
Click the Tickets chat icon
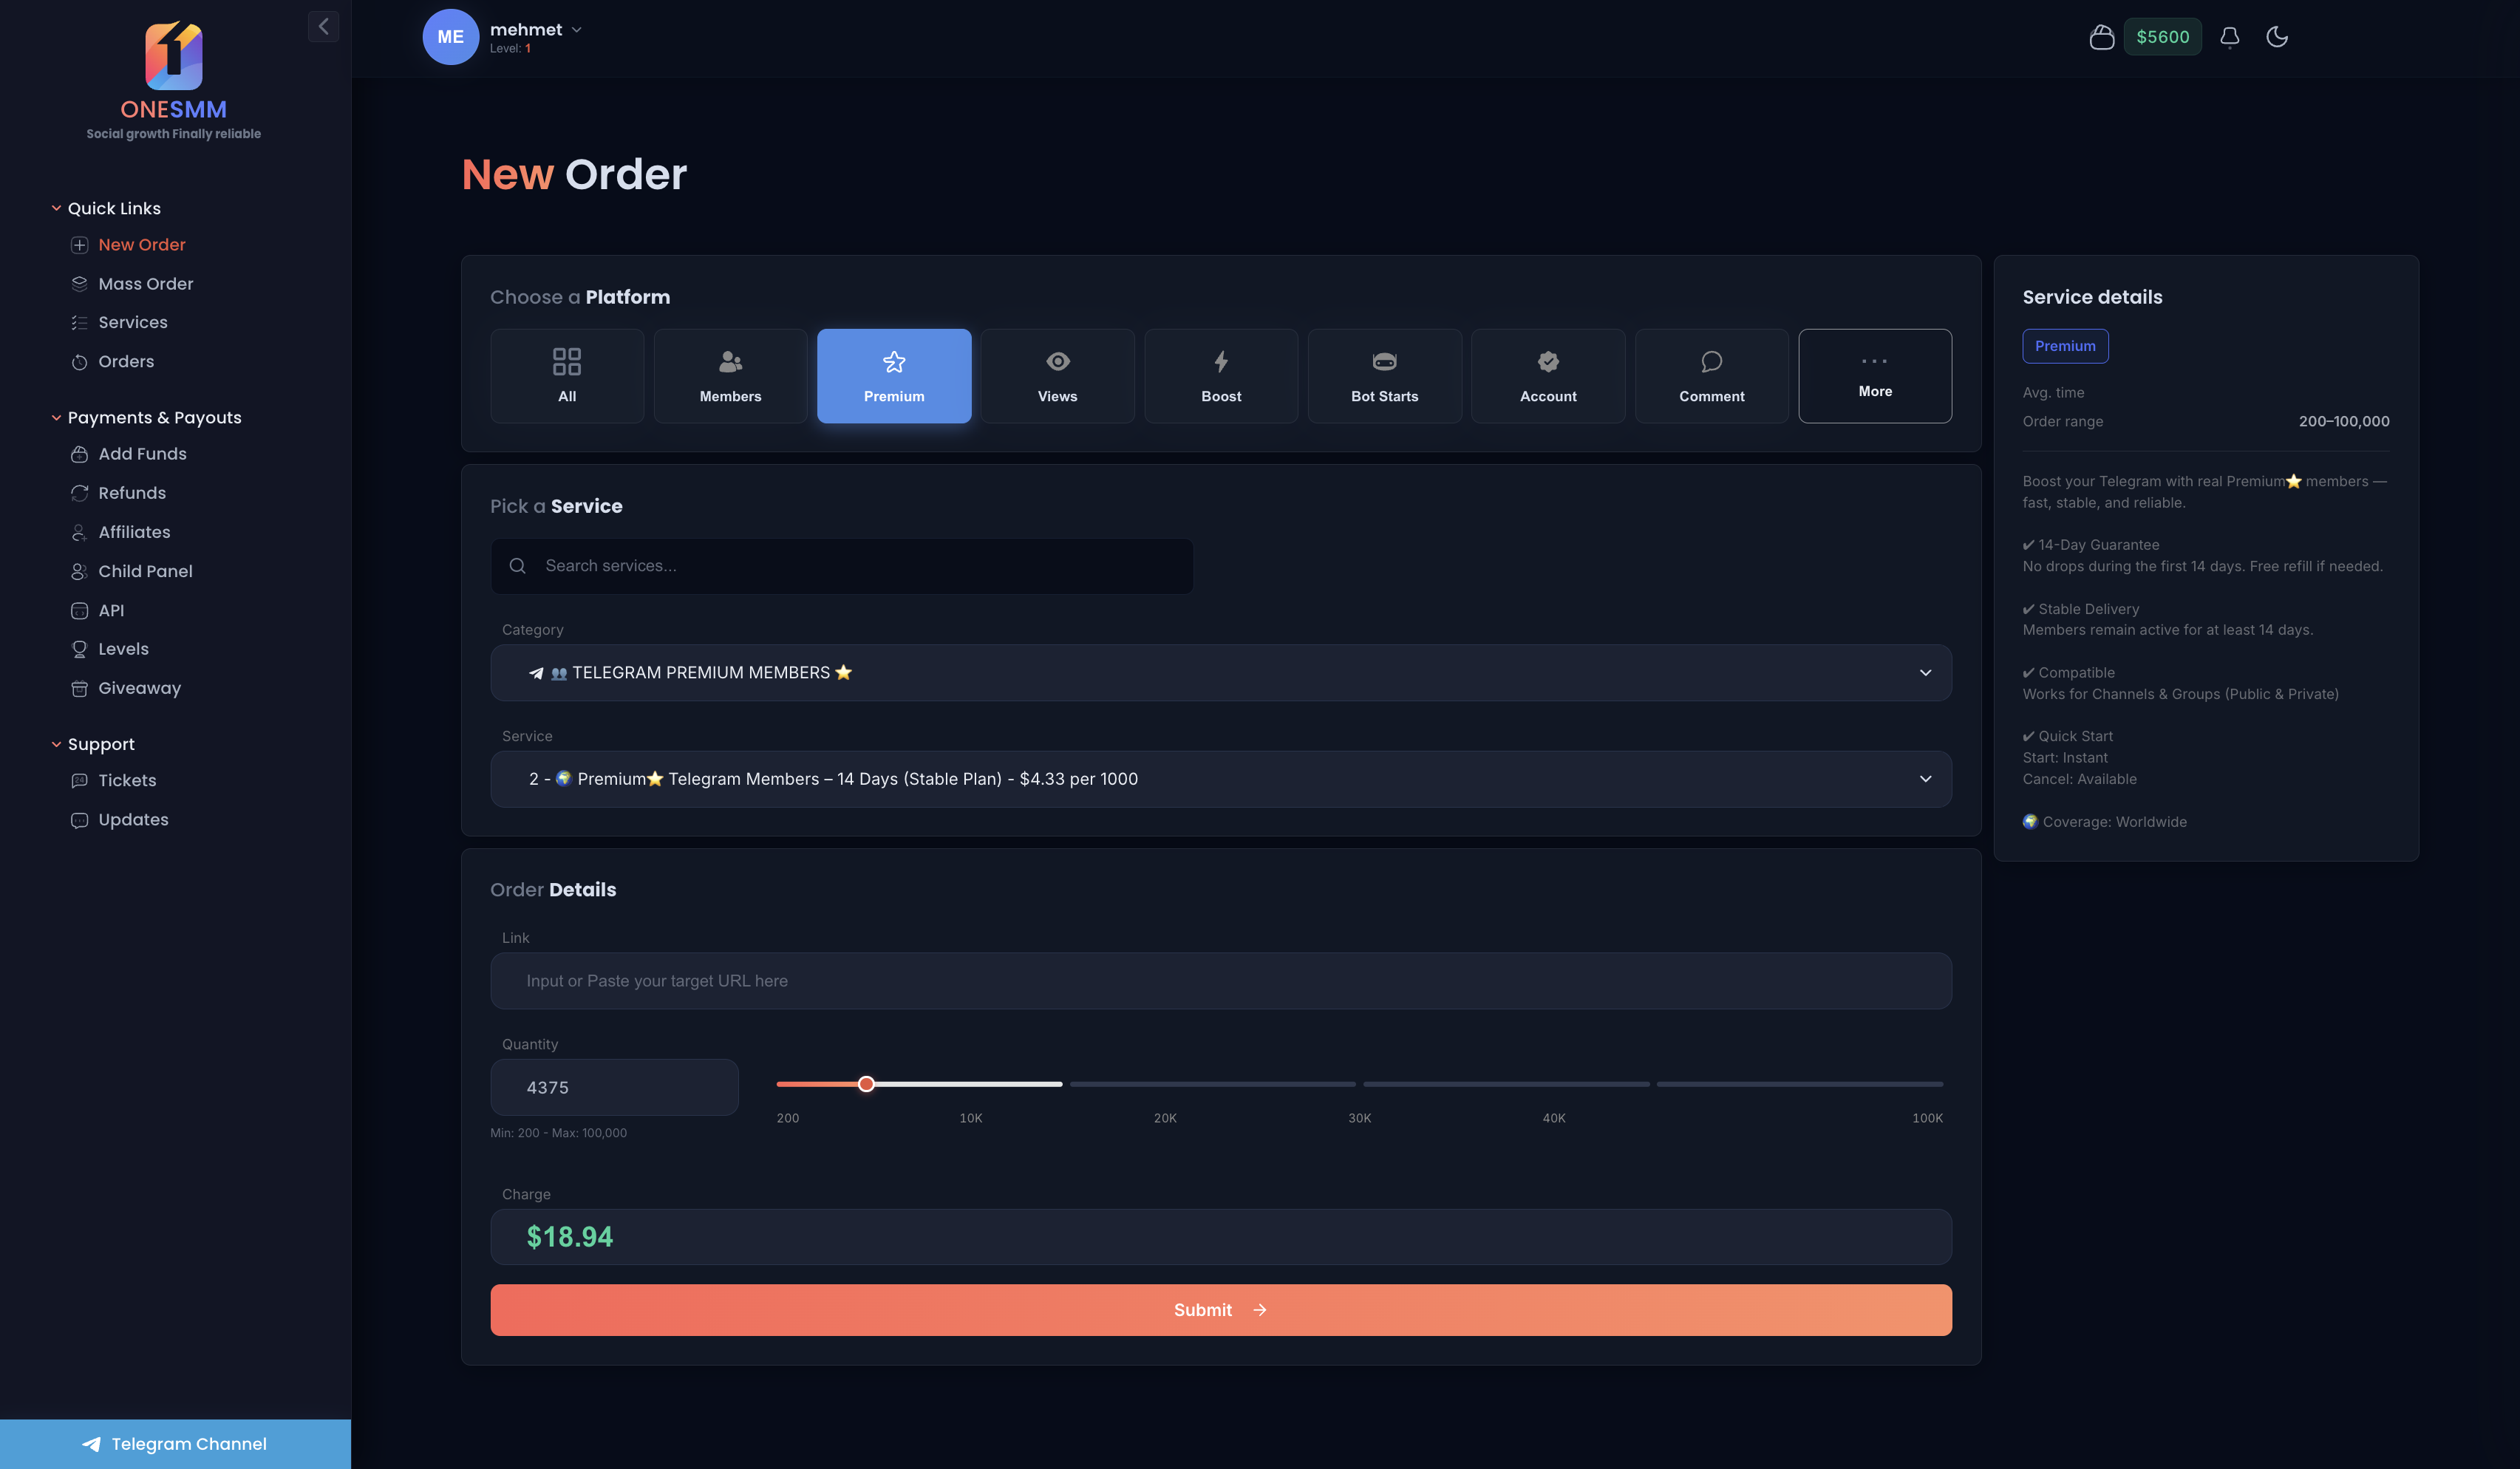click(79, 780)
